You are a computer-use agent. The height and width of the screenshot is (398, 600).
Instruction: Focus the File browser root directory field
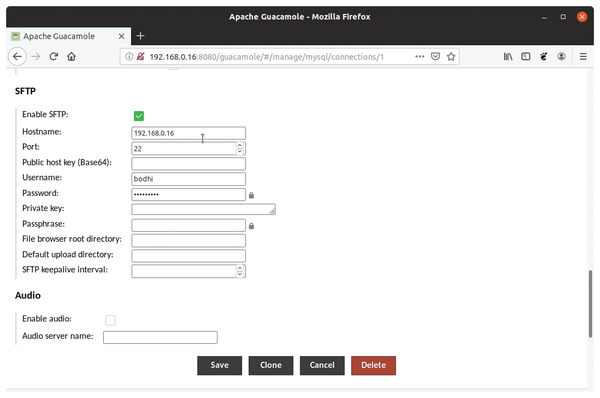(188, 240)
